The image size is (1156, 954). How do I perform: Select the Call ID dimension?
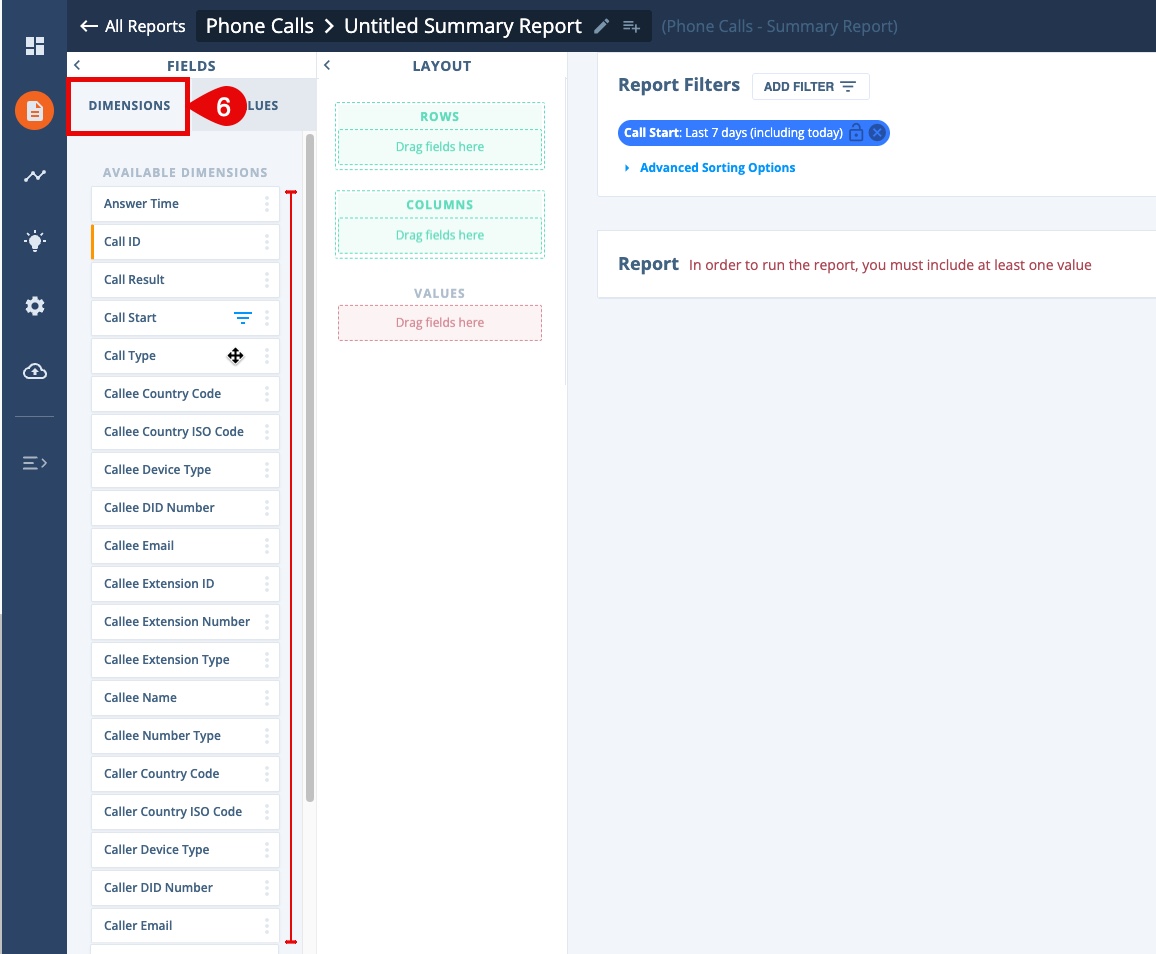(185, 242)
